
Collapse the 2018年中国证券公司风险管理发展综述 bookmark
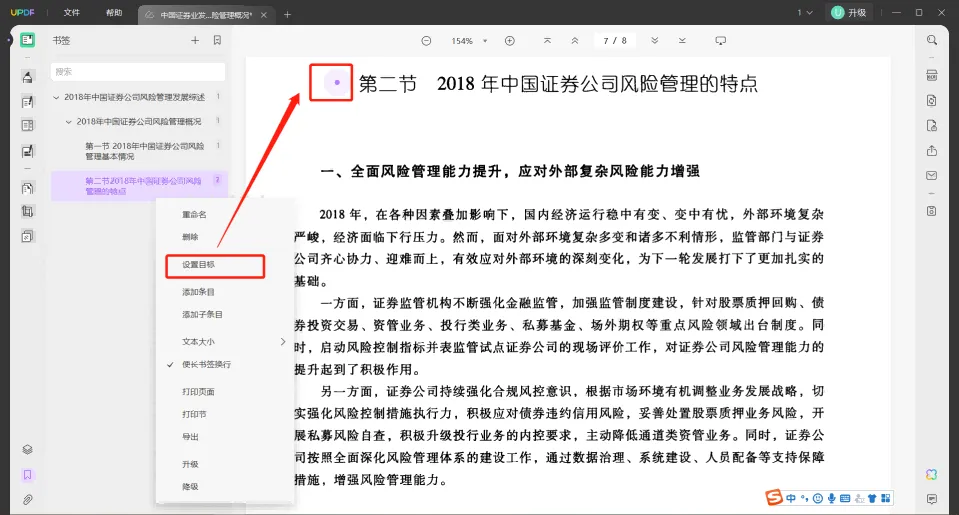[x=57, y=97]
